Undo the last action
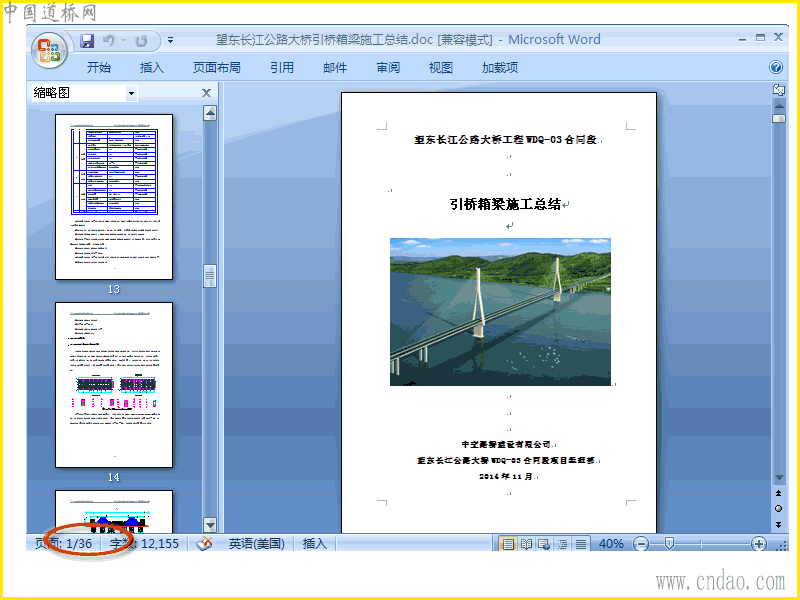Screen dimensions: 800x600 (x=108, y=40)
